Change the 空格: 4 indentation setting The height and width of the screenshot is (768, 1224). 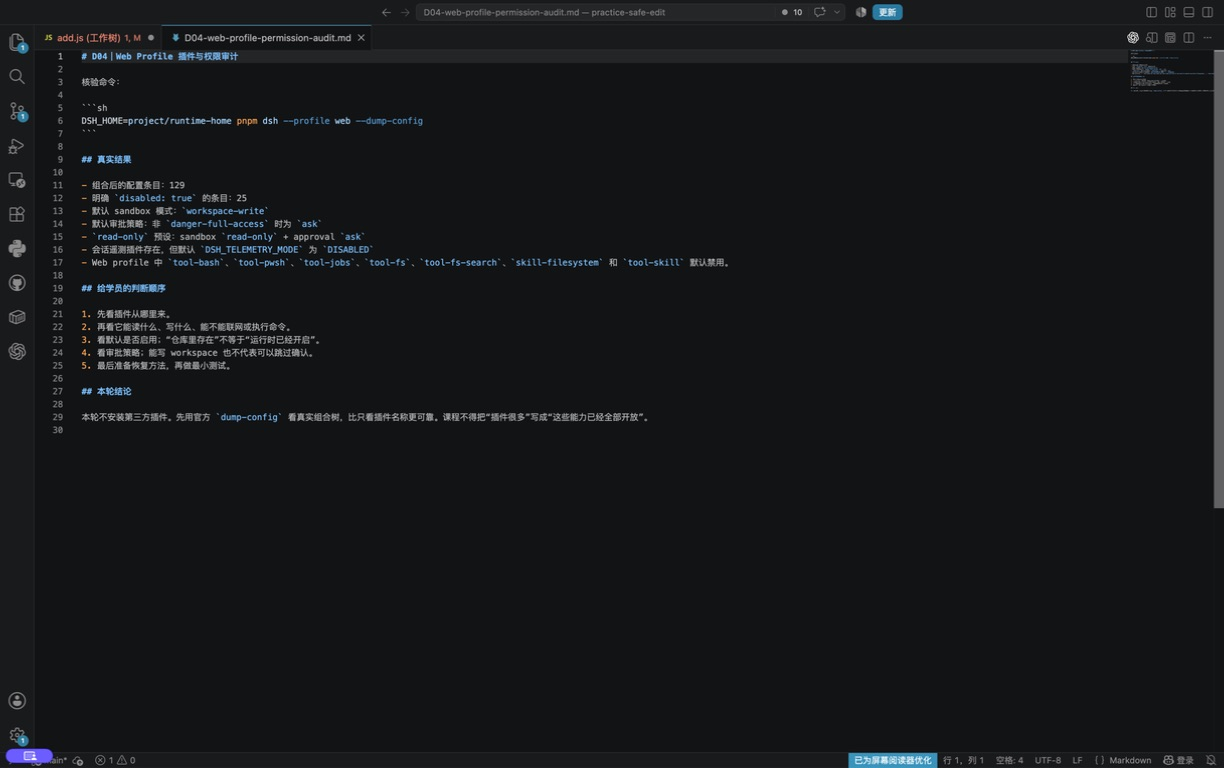(x=1009, y=760)
